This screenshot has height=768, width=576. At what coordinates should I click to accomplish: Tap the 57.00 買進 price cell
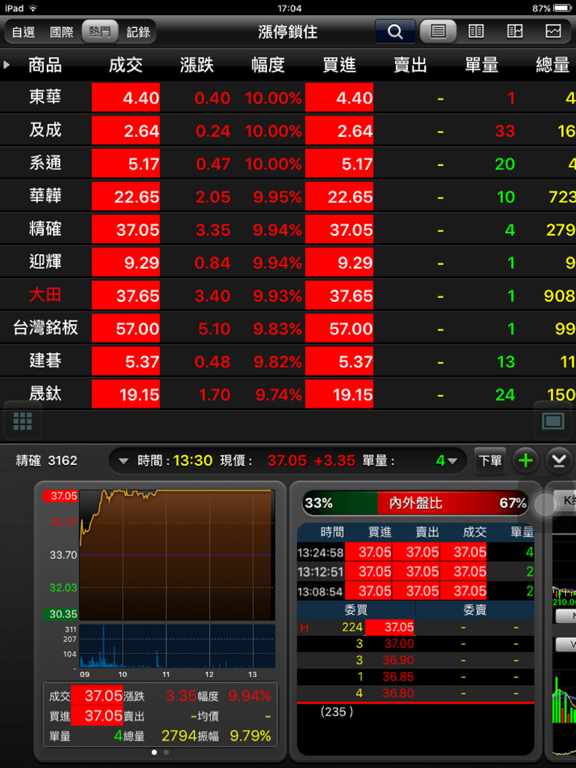tap(339, 328)
